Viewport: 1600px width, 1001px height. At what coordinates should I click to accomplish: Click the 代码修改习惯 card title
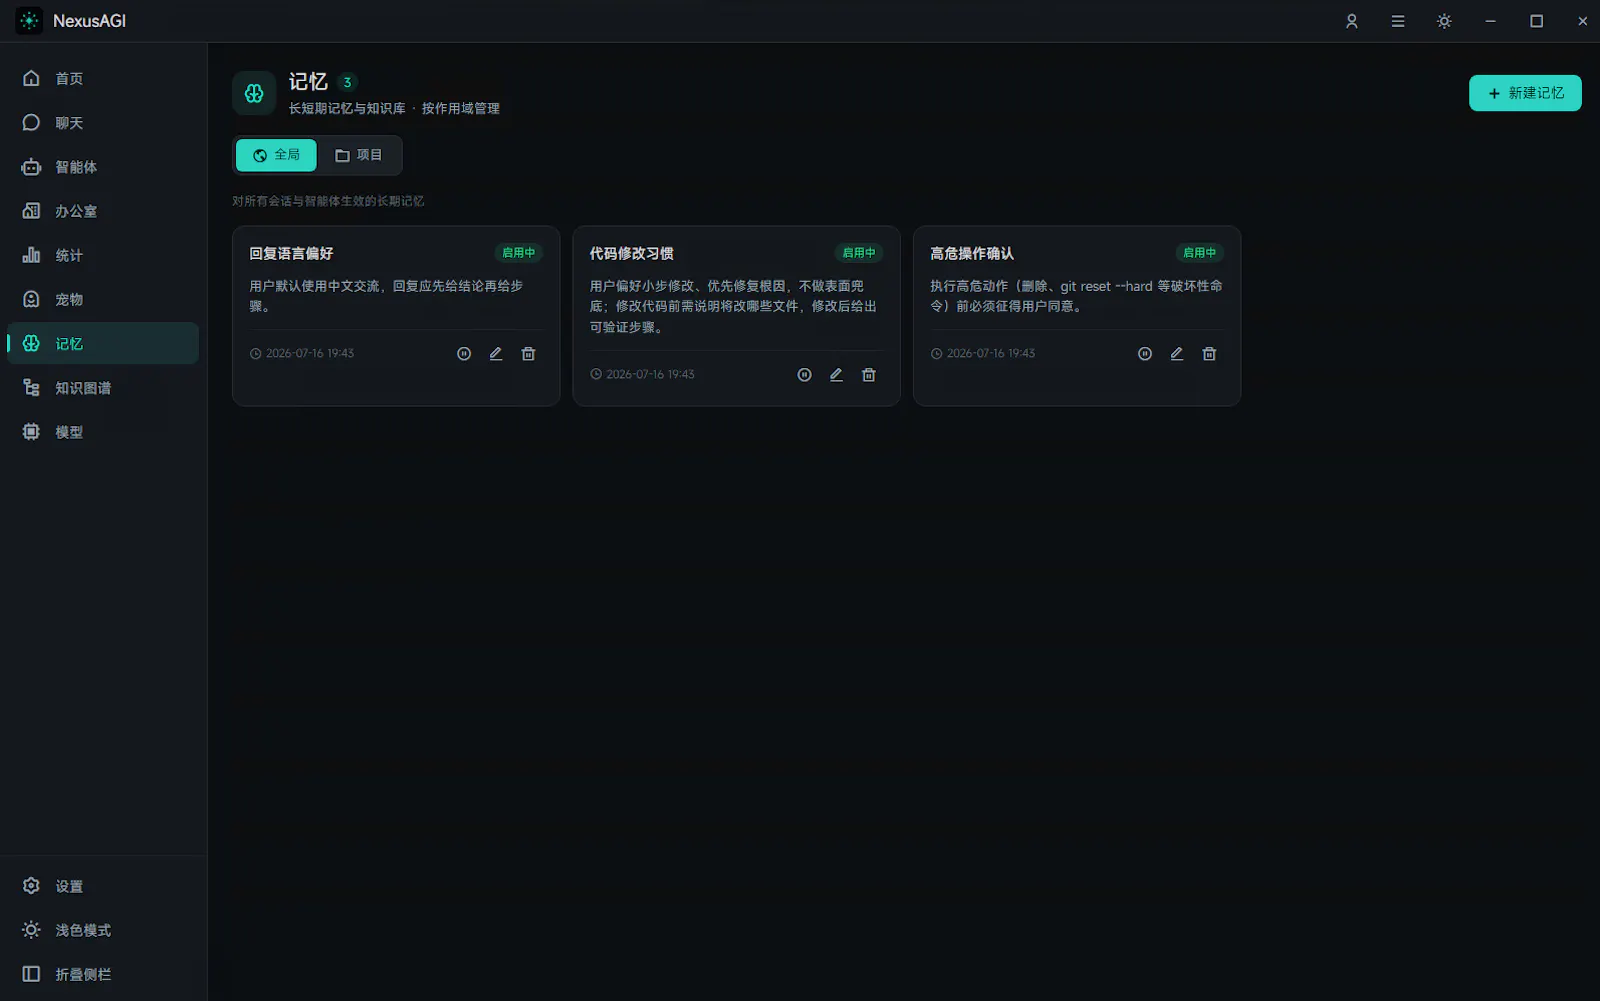[631, 253]
